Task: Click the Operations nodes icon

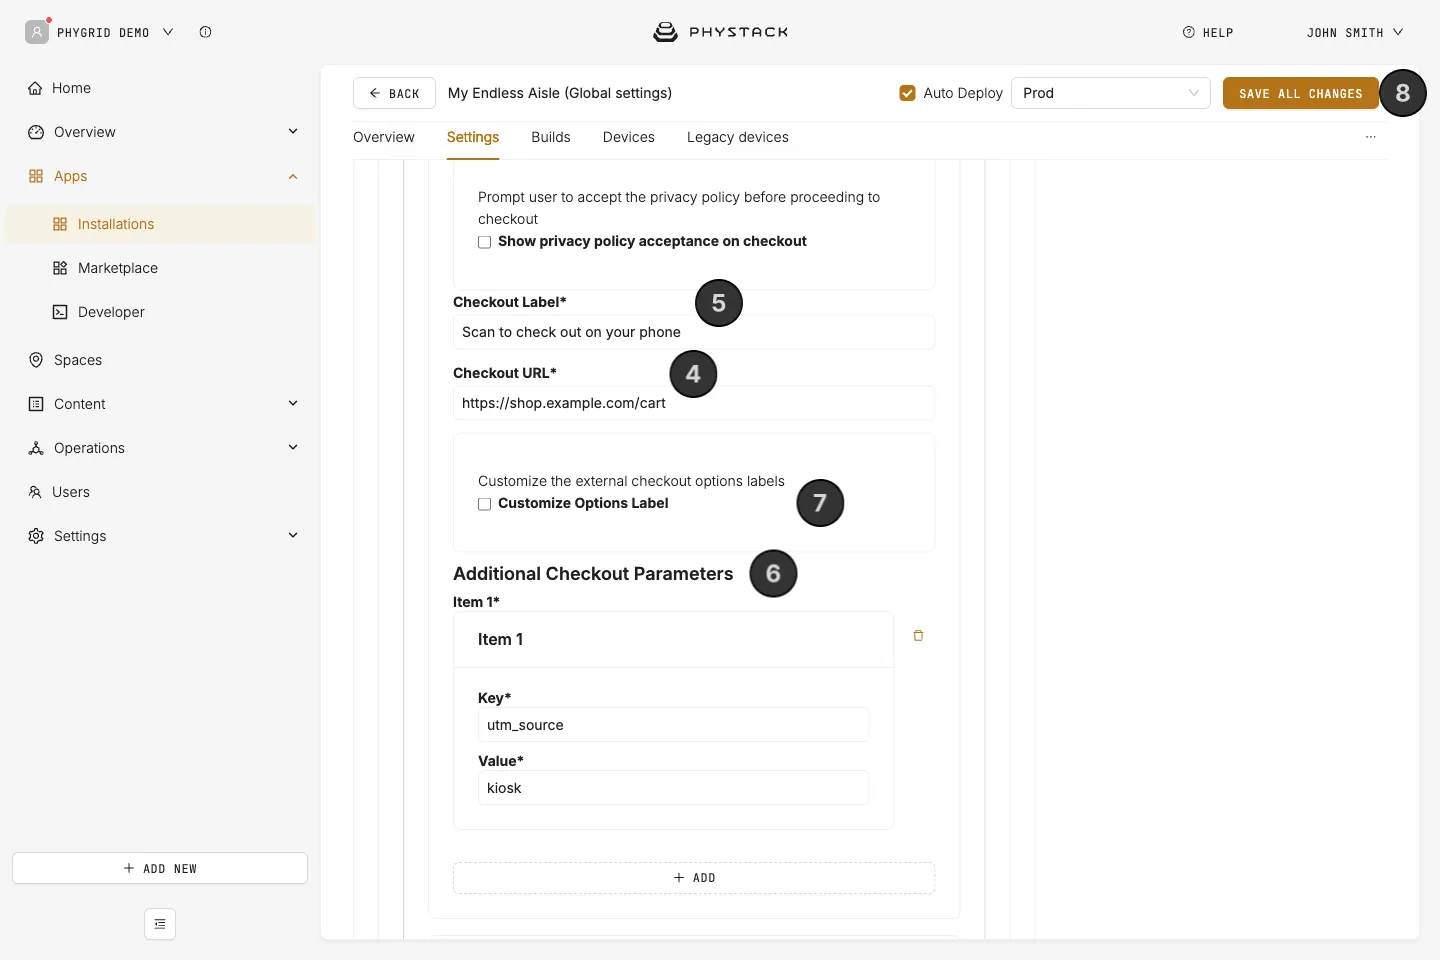Action: point(36,448)
